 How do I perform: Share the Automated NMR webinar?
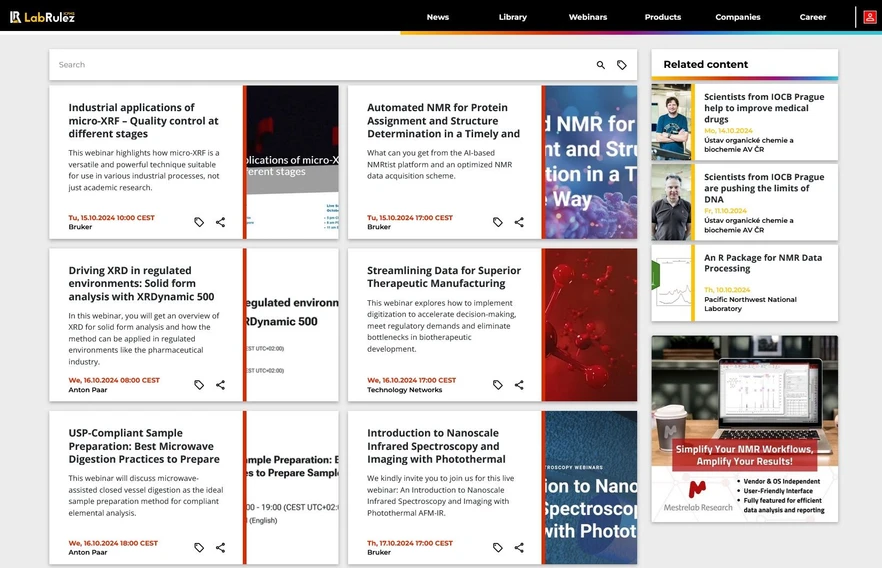point(519,222)
